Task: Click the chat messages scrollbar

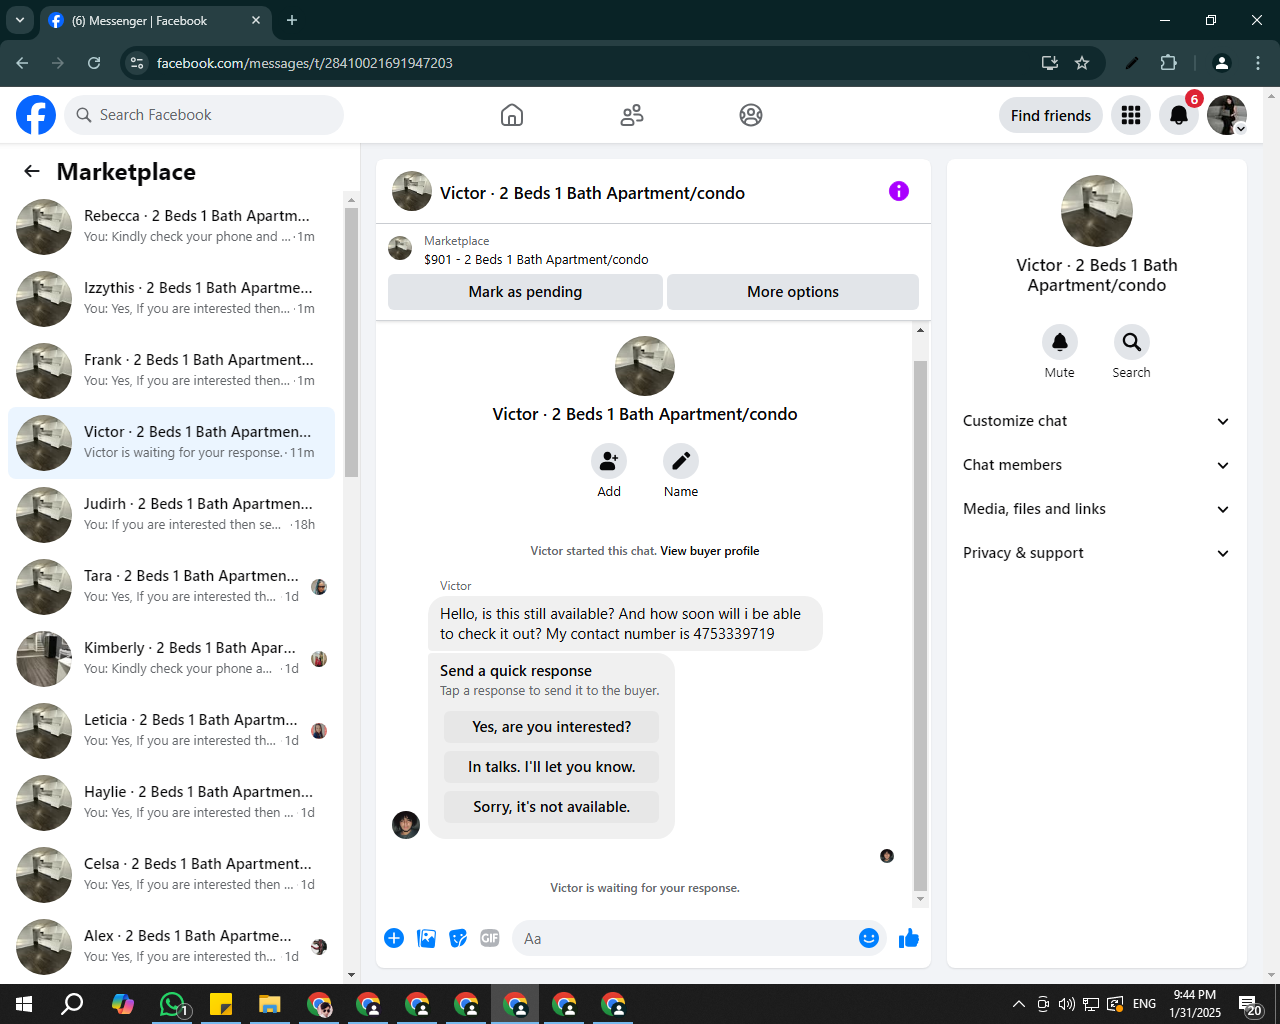Action: click(921, 625)
